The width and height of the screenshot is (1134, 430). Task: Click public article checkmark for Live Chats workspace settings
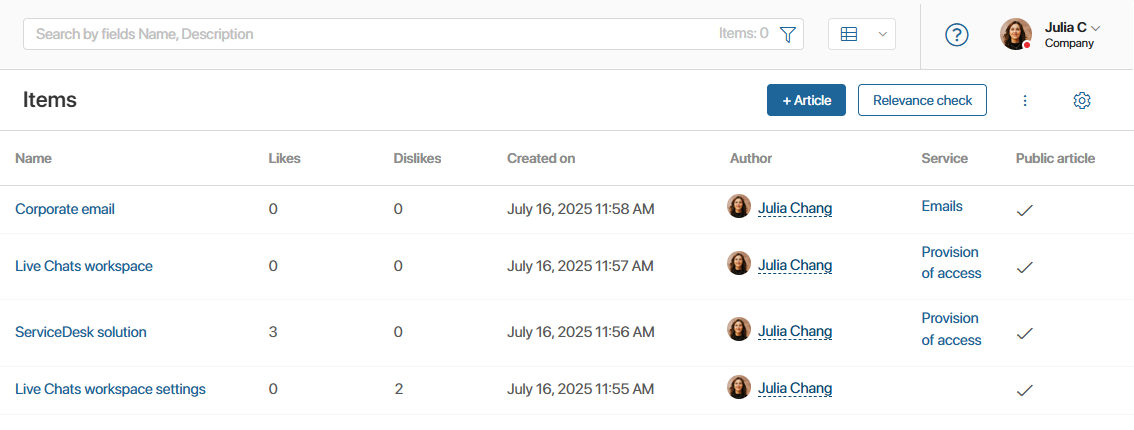pos(1024,390)
